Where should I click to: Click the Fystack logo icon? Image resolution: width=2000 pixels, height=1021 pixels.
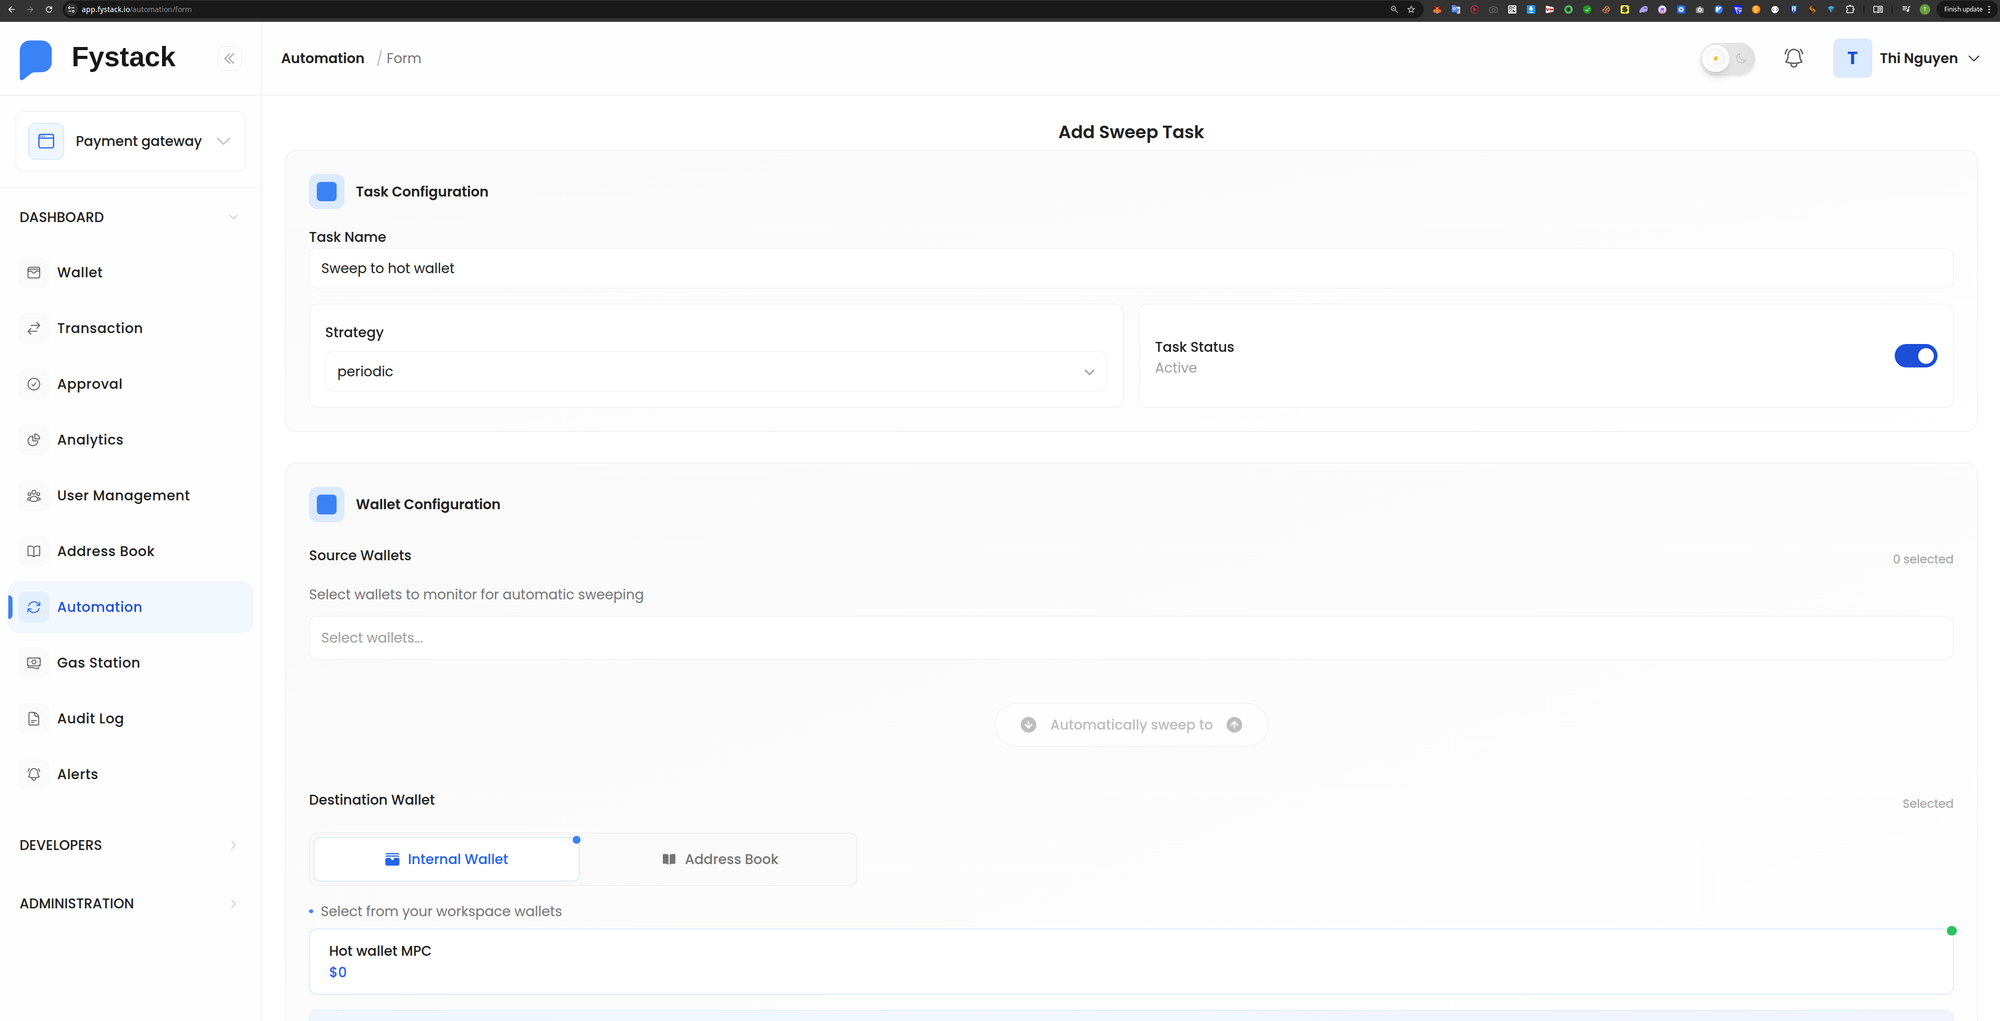[x=36, y=59]
